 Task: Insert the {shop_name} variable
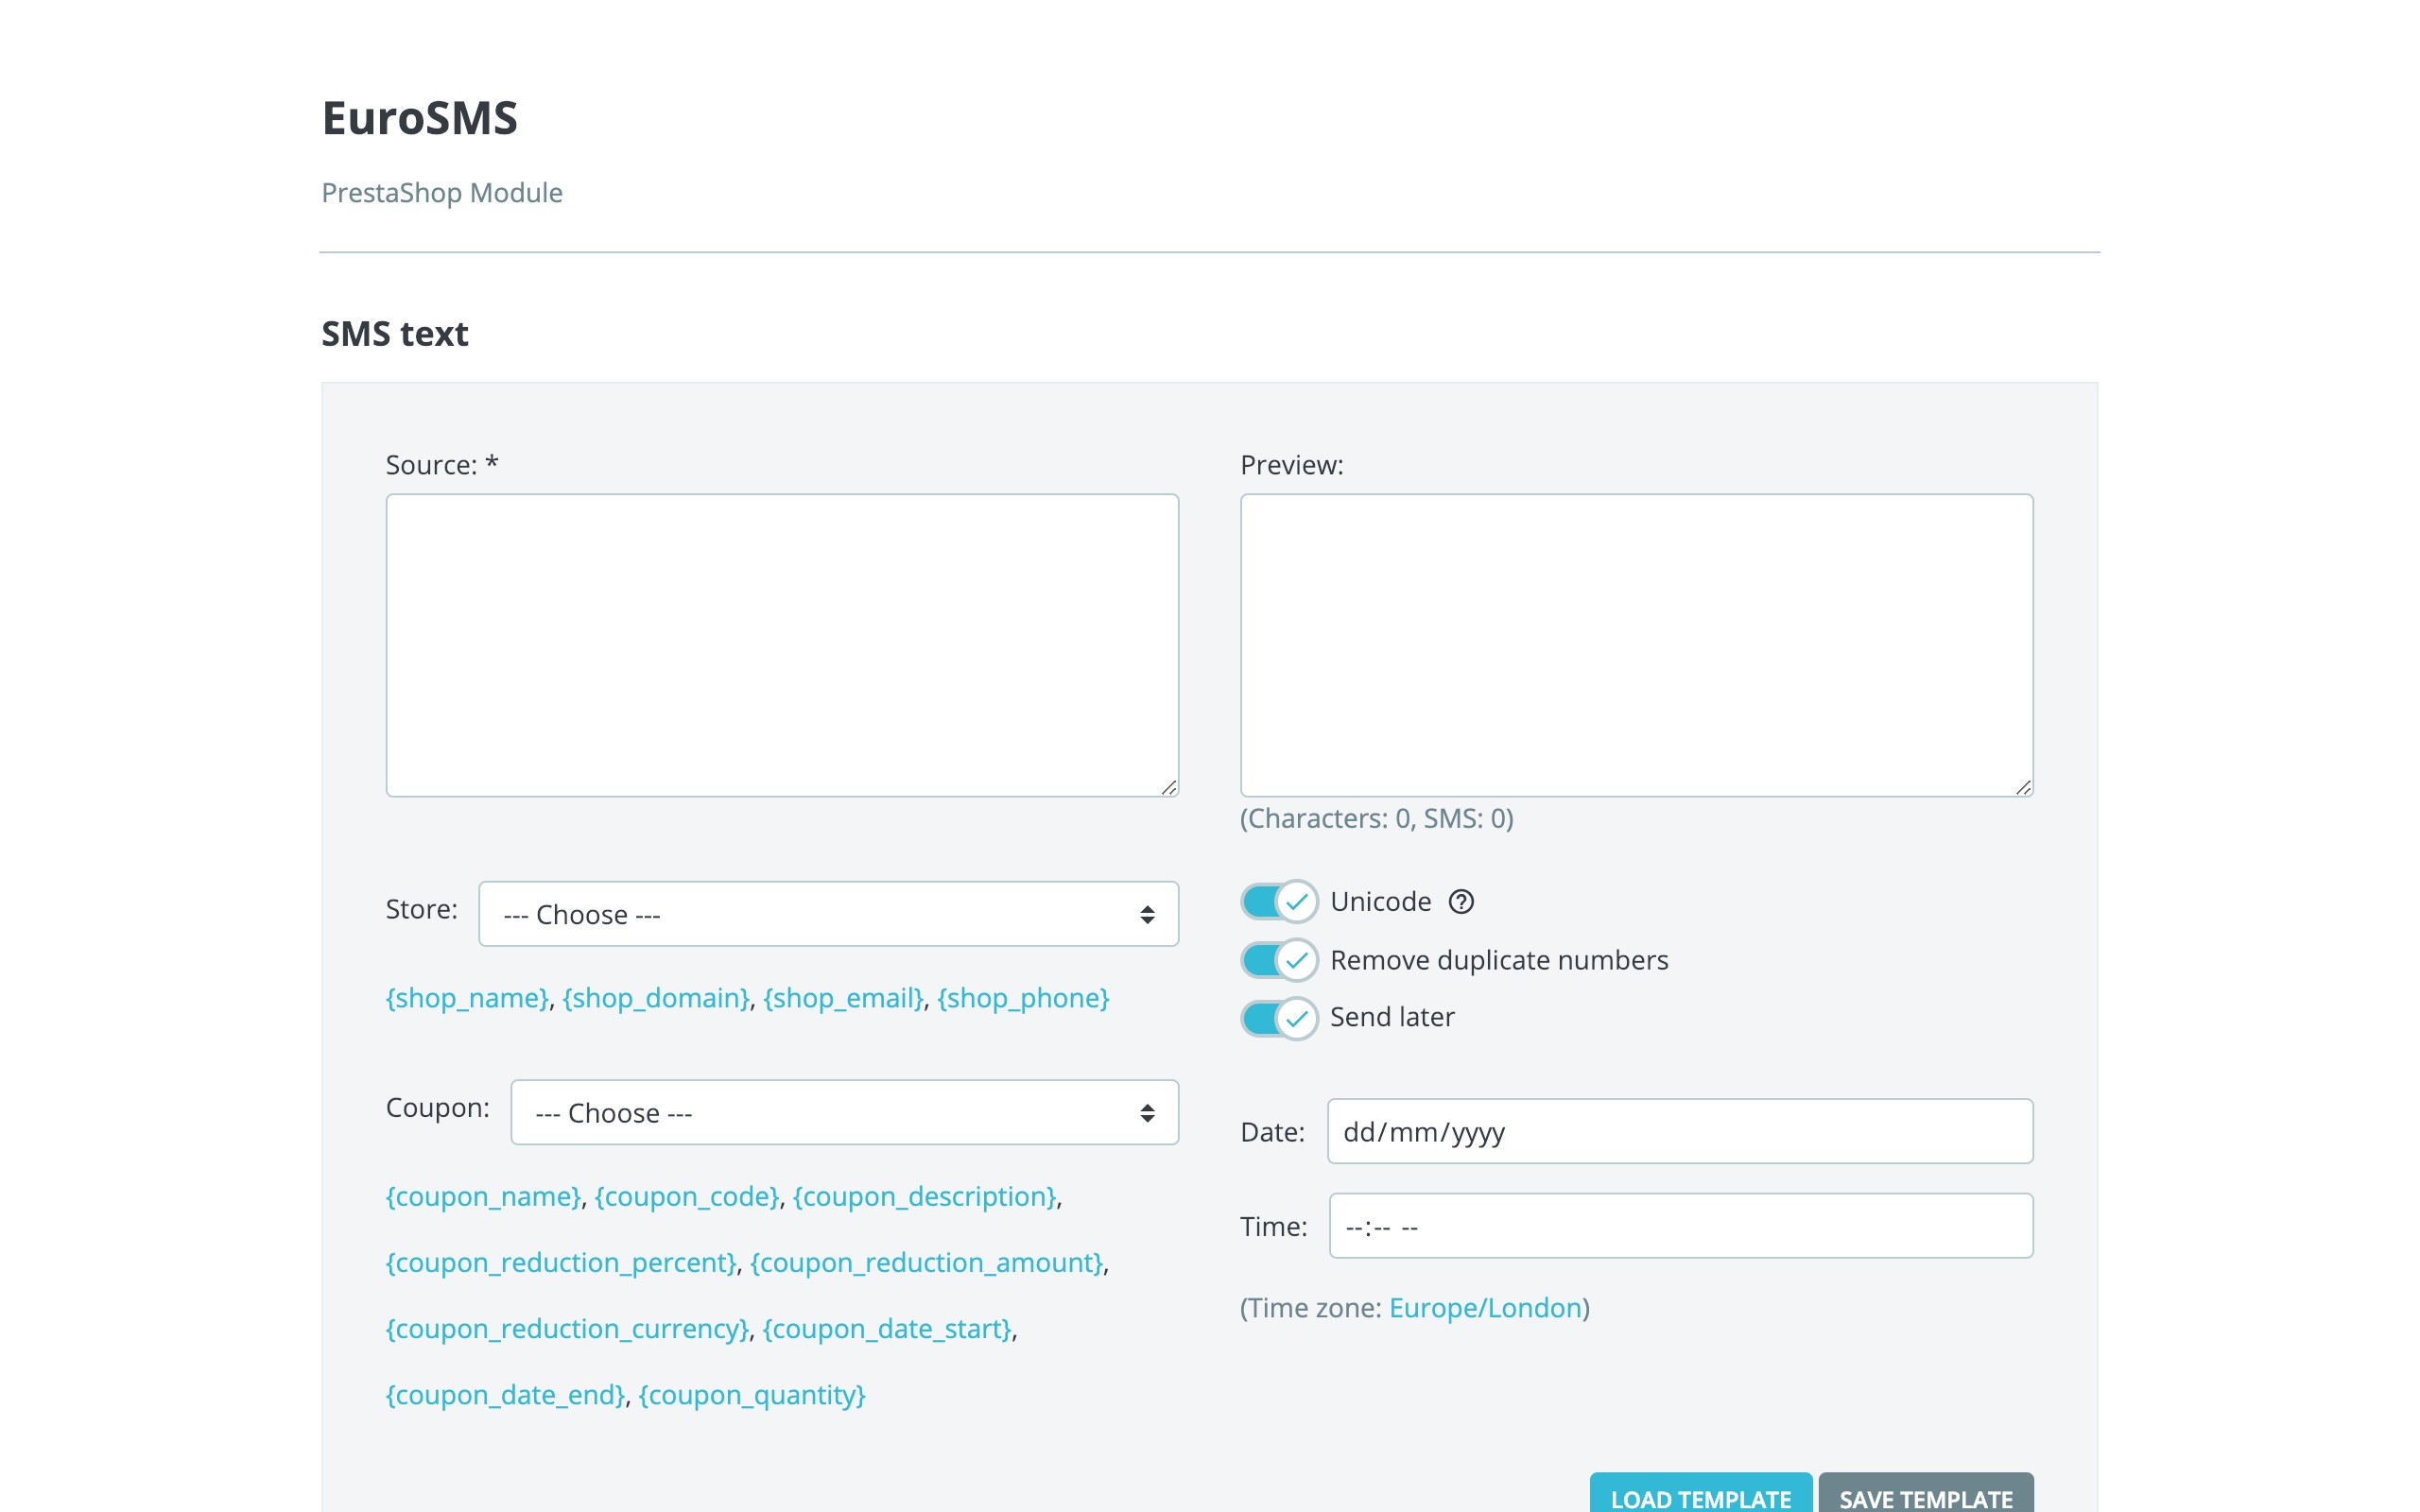pyautogui.click(x=467, y=998)
